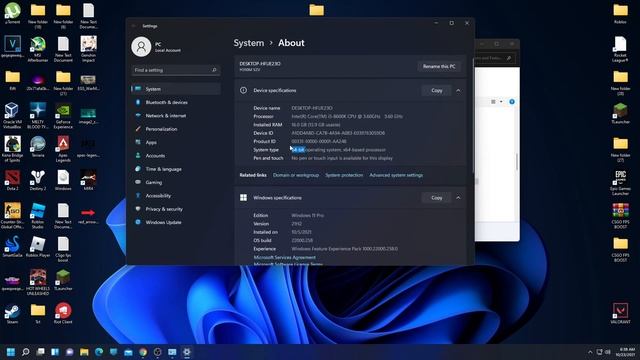Viewport: 640px width, 360px height.
Task: Open the Chat taskbar icon
Action: tap(70, 352)
